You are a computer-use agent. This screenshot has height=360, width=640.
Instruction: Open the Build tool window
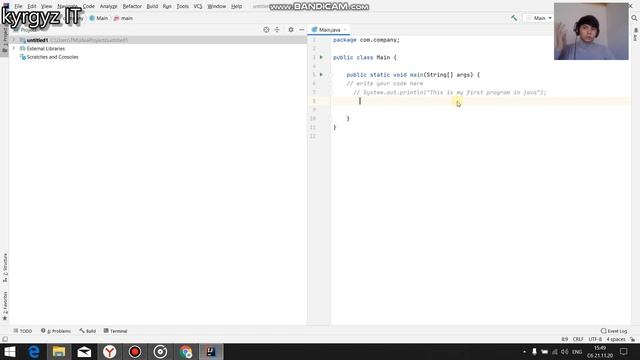(x=88, y=331)
